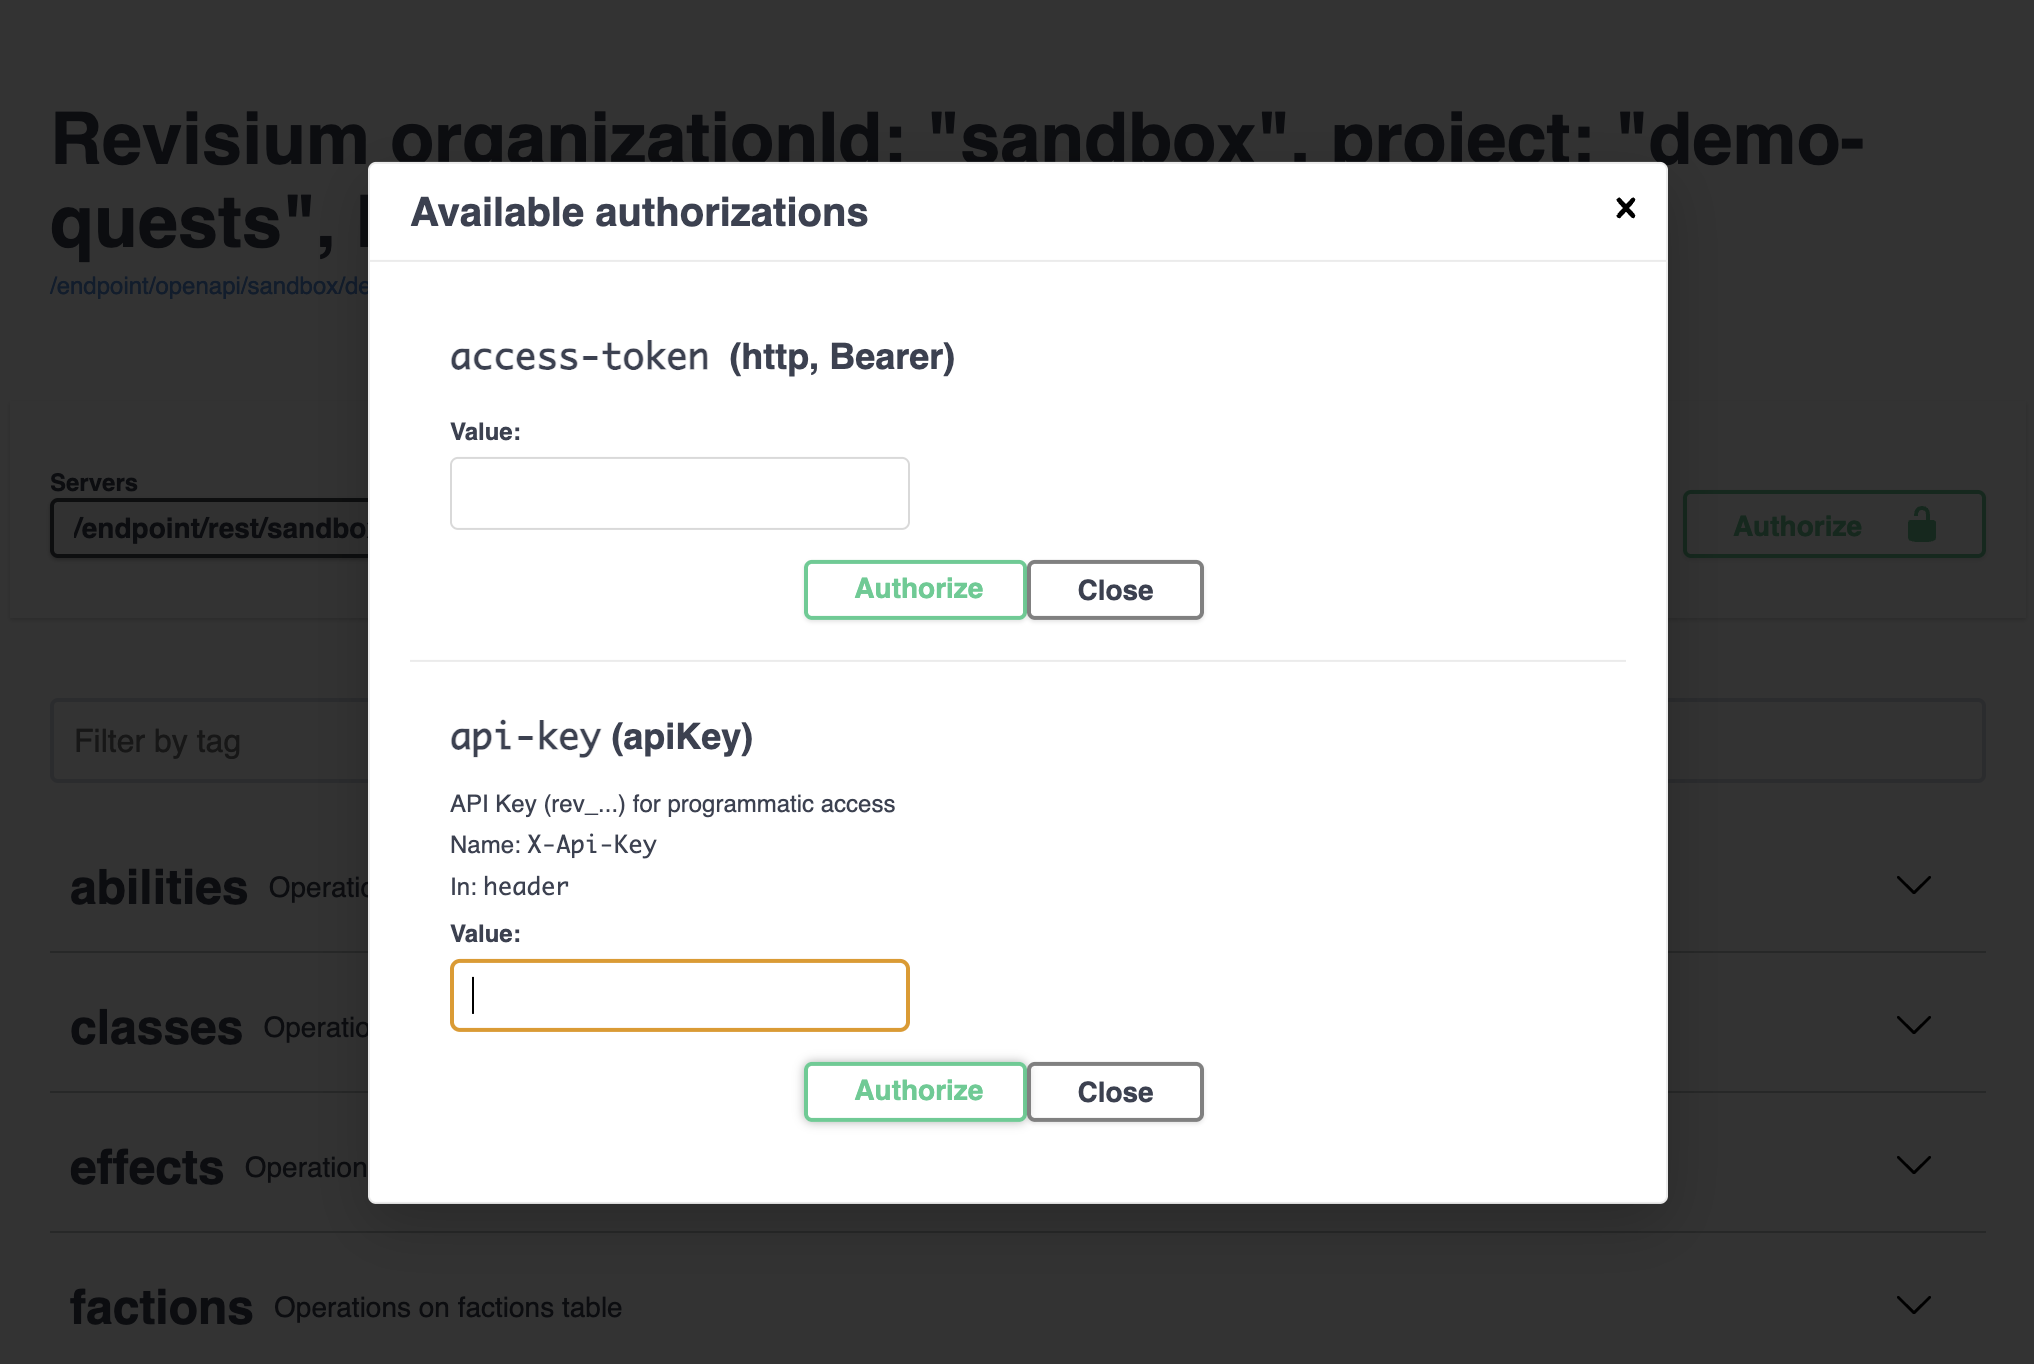The width and height of the screenshot is (2034, 1364).
Task: Click inside the access-token Value field
Action: pyautogui.click(x=679, y=493)
